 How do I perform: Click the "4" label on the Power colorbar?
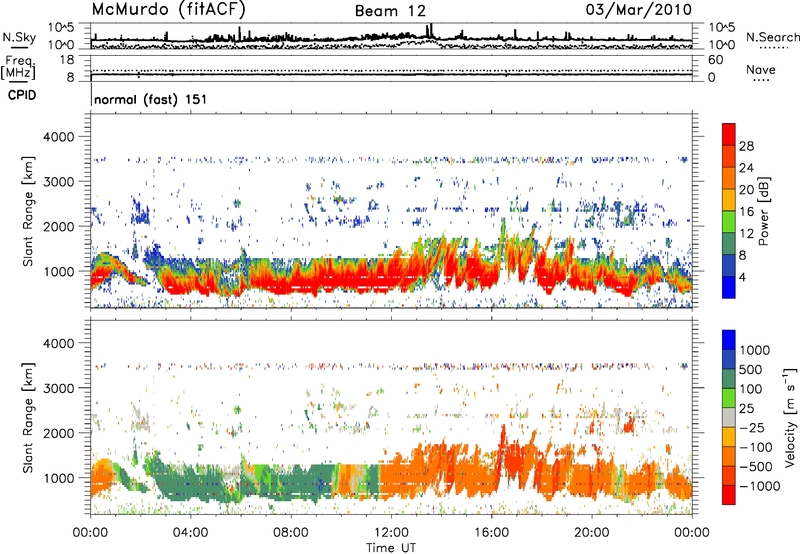[x=742, y=278]
